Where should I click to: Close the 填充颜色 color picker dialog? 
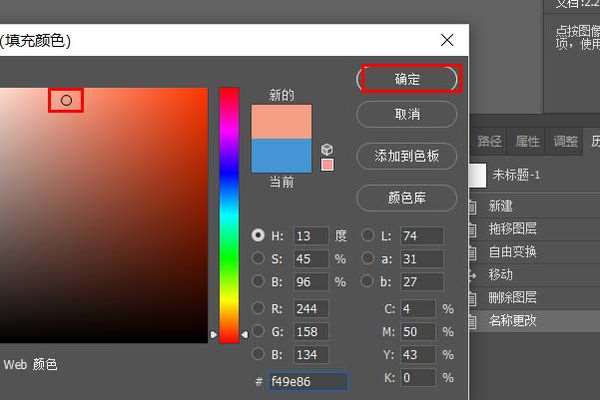tap(447, 40)
